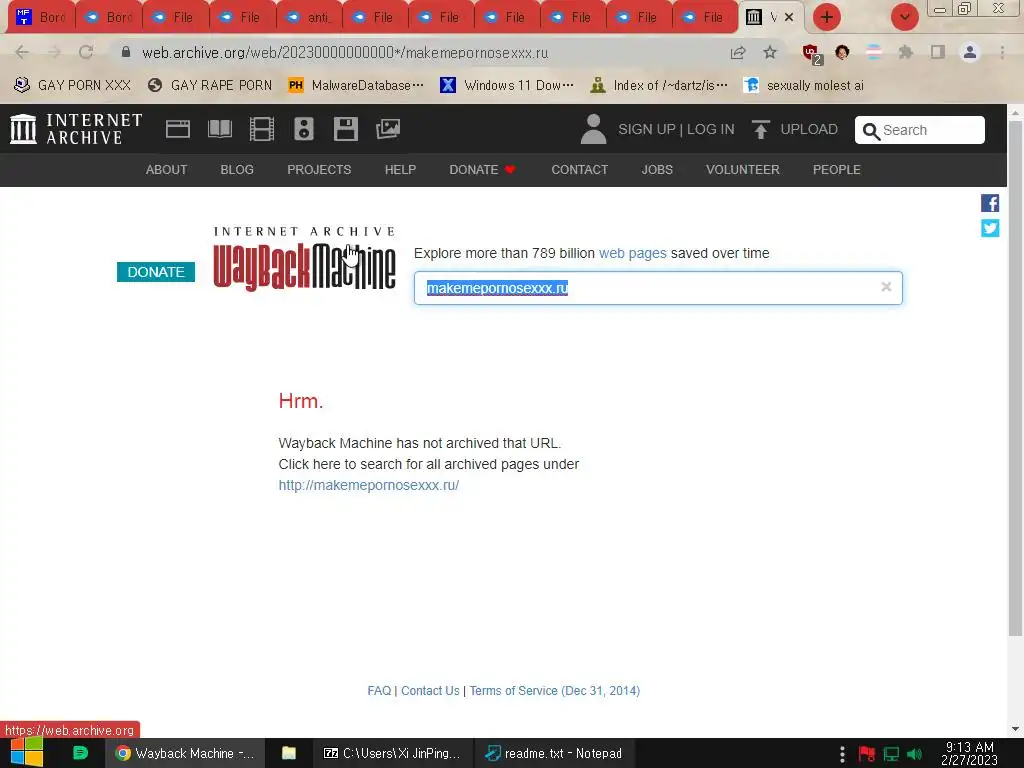Open the C:\Users 7-Zip taskbar item
This screenshot has height=768, width=1024.
click(x=392, y=753)
